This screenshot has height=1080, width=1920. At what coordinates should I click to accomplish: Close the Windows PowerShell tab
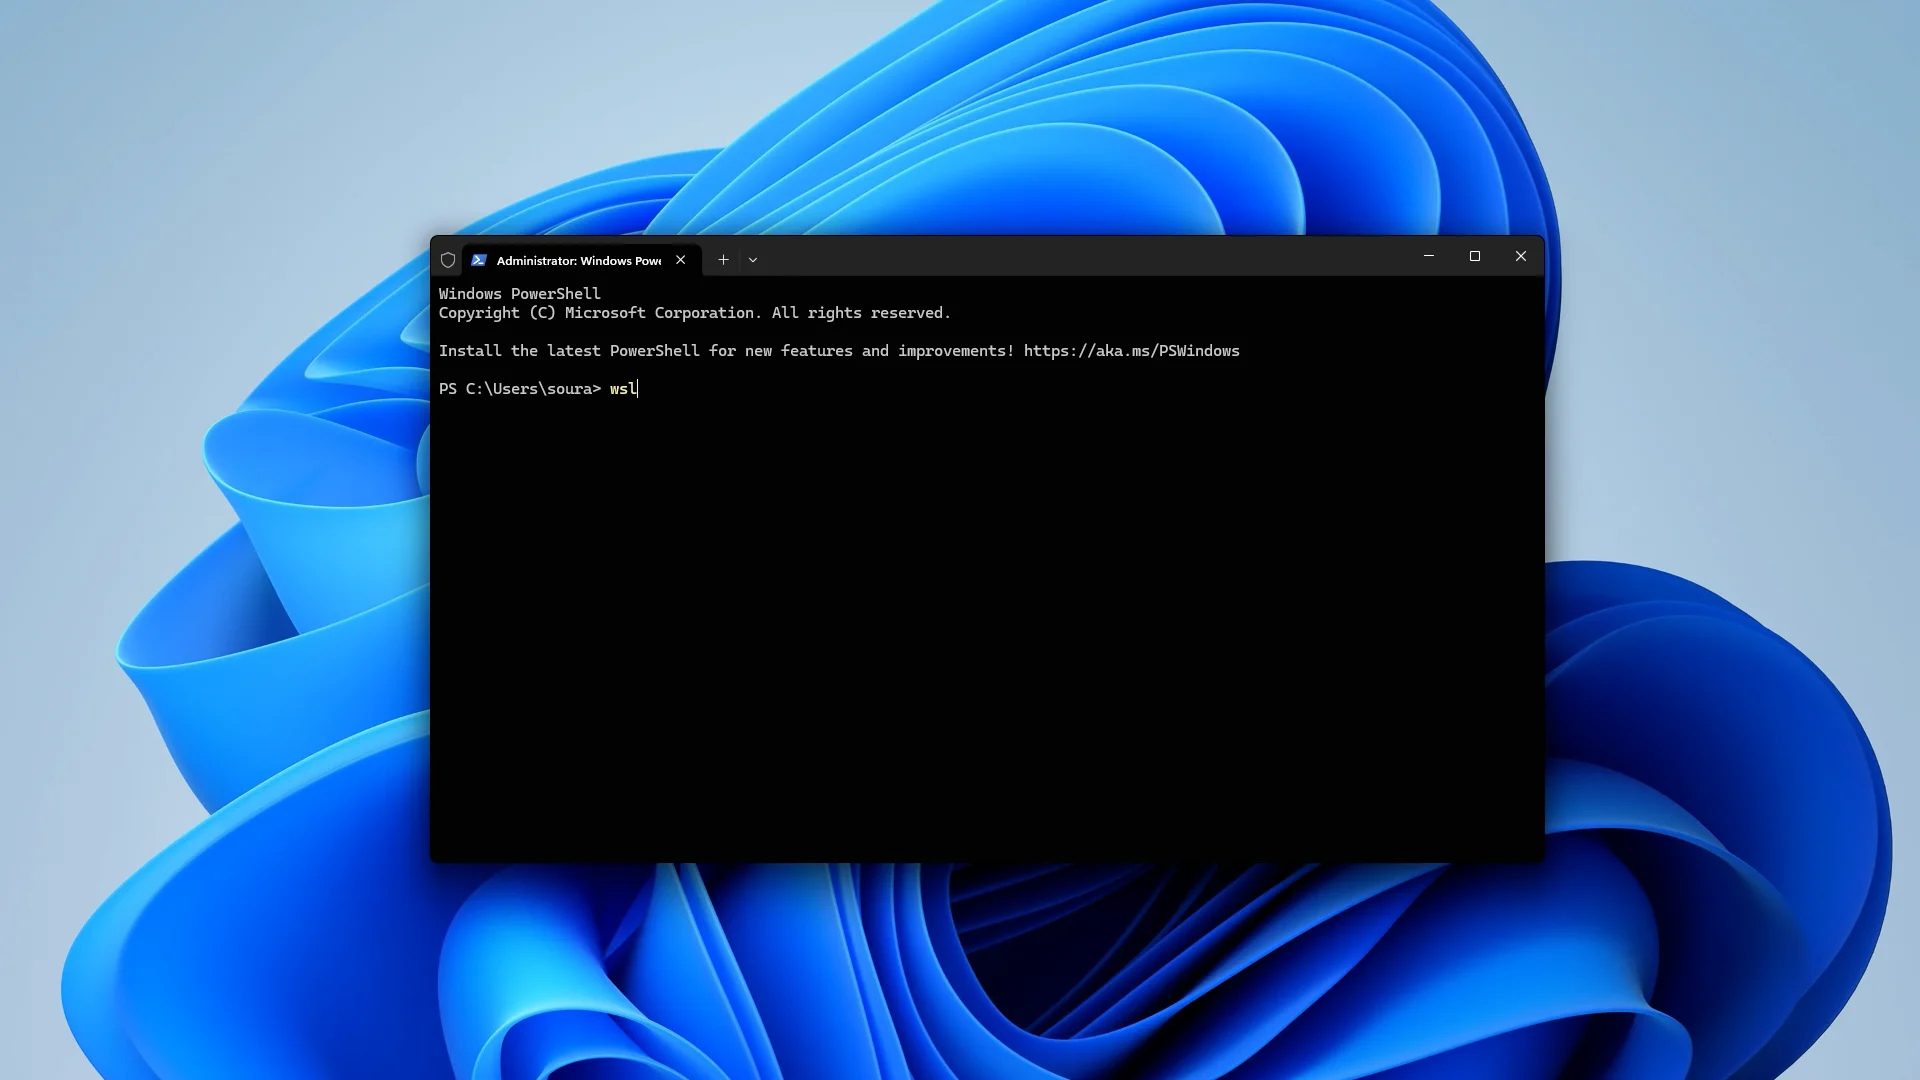point(680,260)
